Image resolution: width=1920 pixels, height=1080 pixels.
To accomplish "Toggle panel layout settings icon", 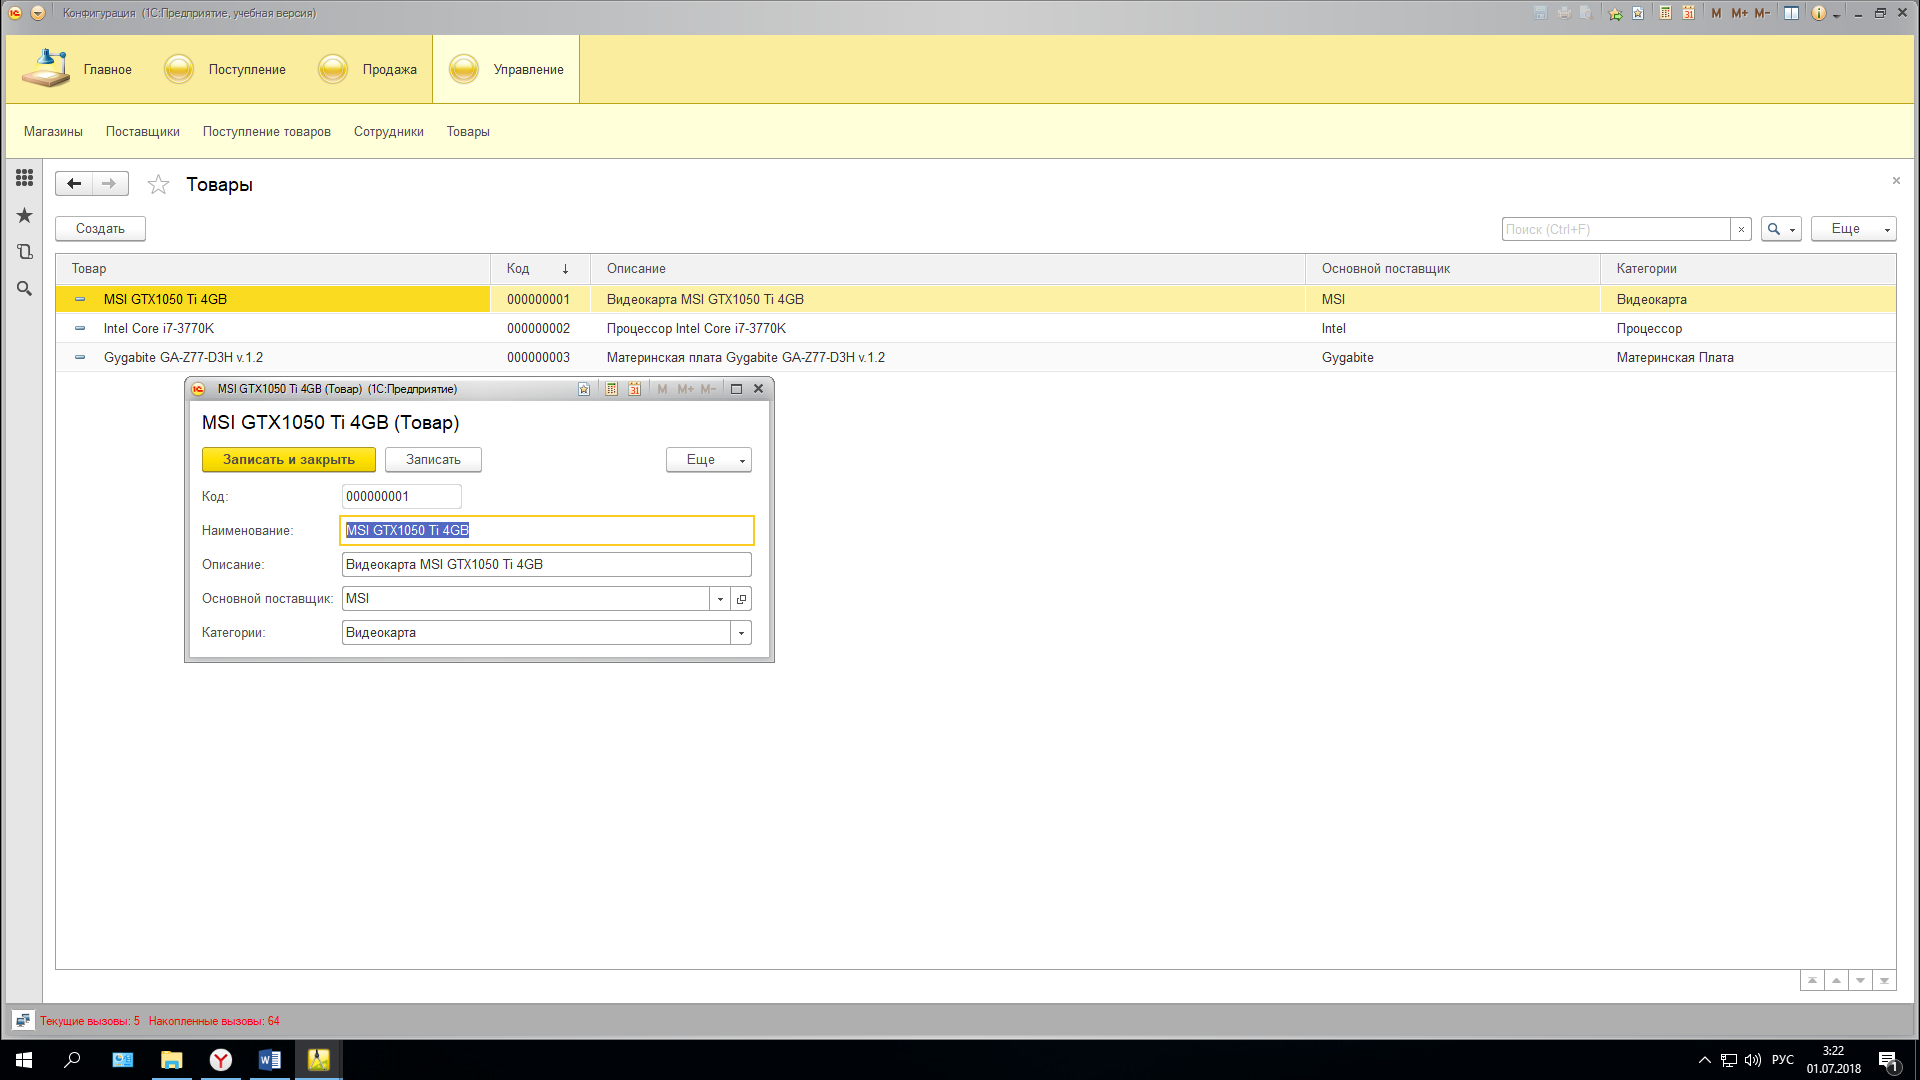I will pos(1791,13).
